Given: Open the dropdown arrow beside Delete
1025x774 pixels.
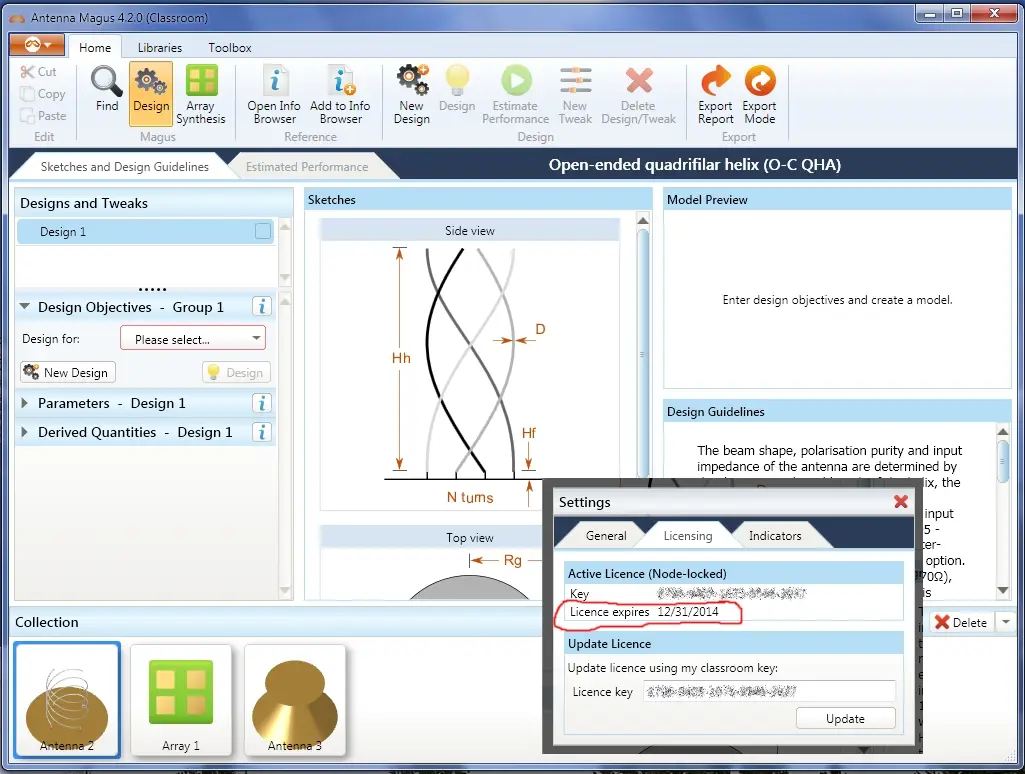Looking at the screenshot, I should tap(1005, 622).
